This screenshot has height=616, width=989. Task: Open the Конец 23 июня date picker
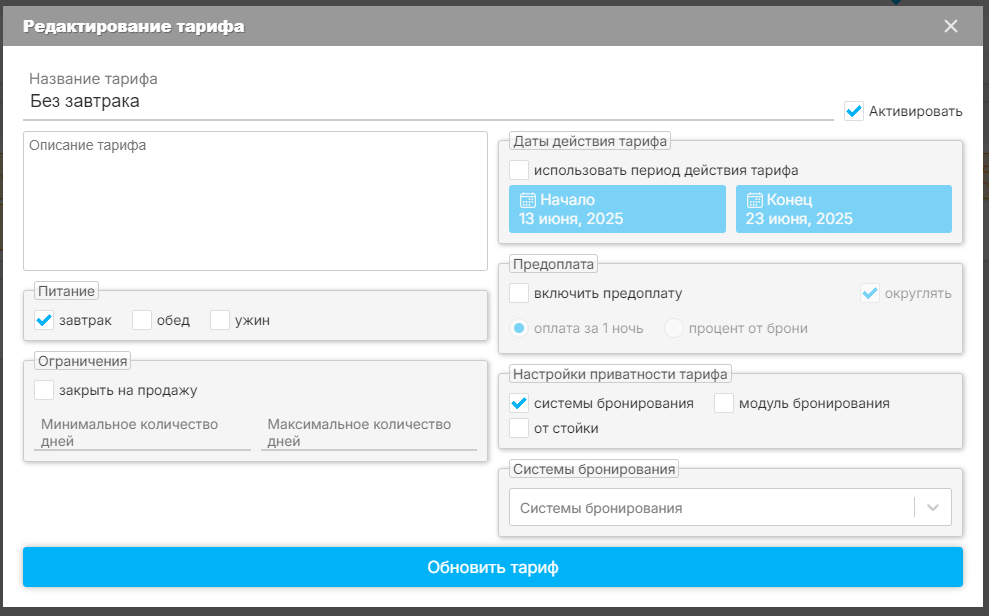pyautogui.click(x=843, y=209)
